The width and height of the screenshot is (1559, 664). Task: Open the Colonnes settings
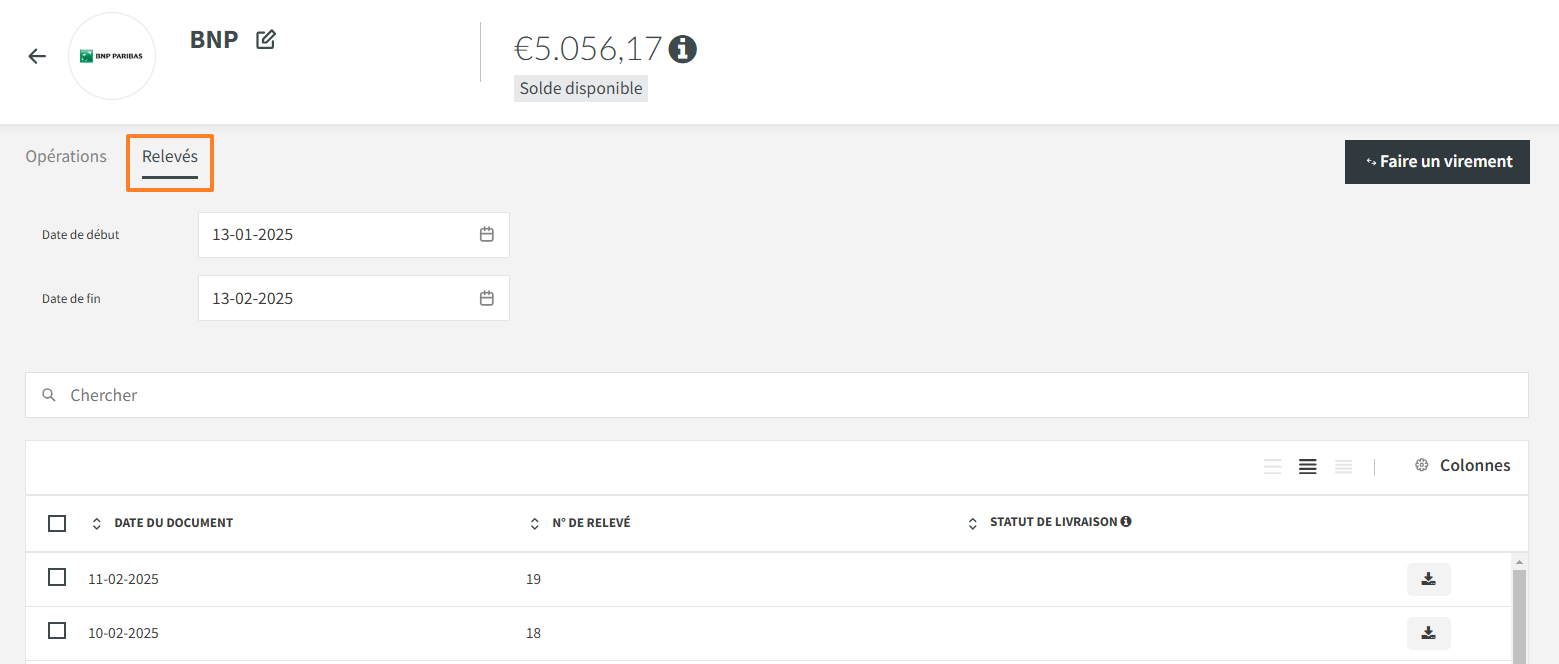click(1462, 466)
